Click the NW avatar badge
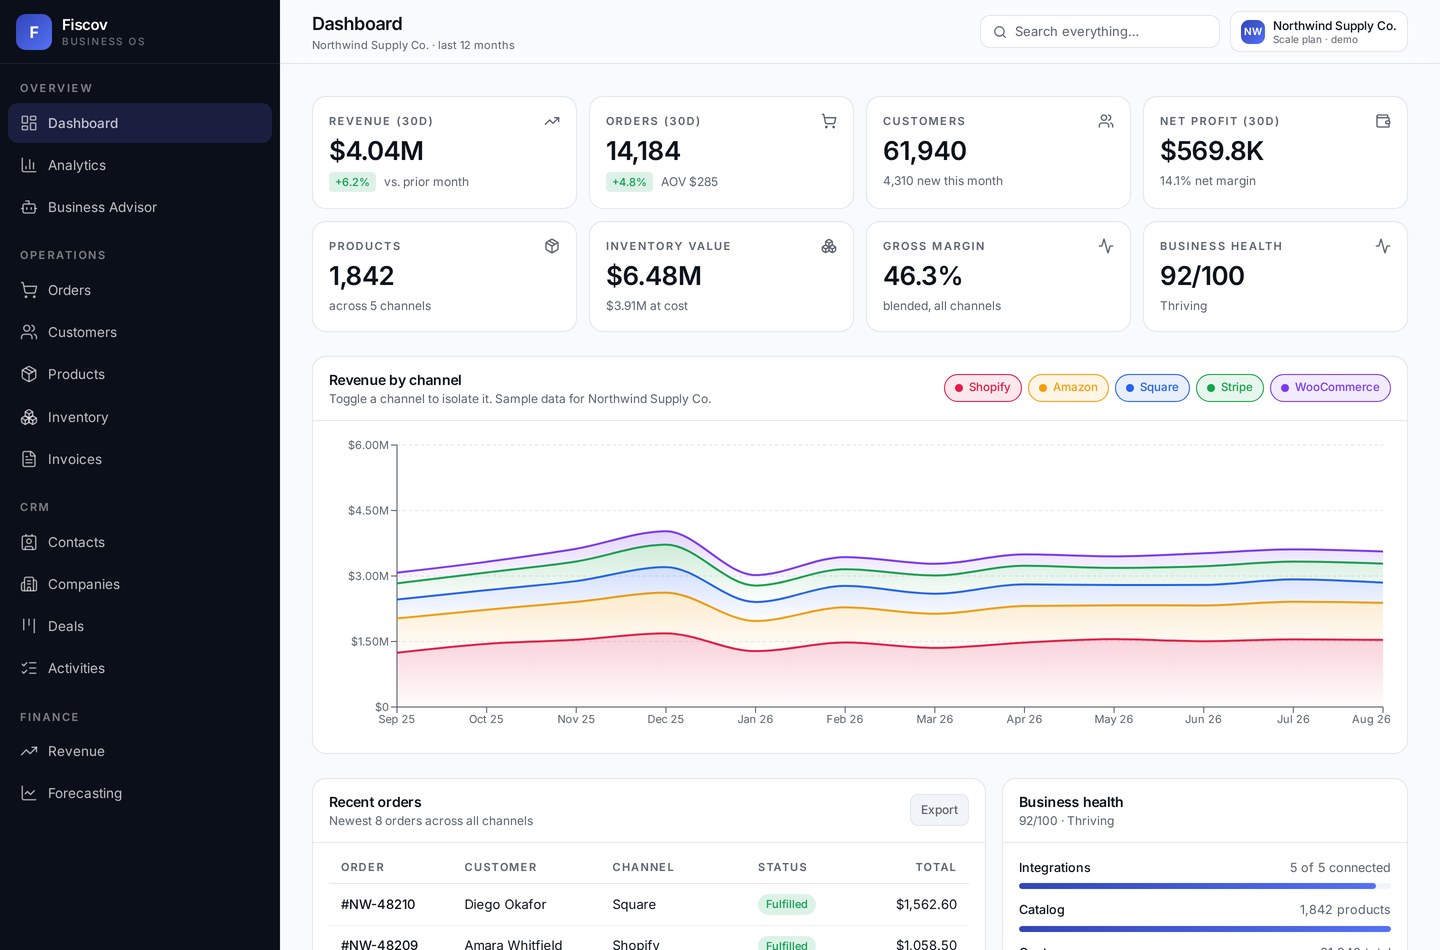Image resolution: width=1440 pixels, height=950 pixels. tap(1253, 32)
